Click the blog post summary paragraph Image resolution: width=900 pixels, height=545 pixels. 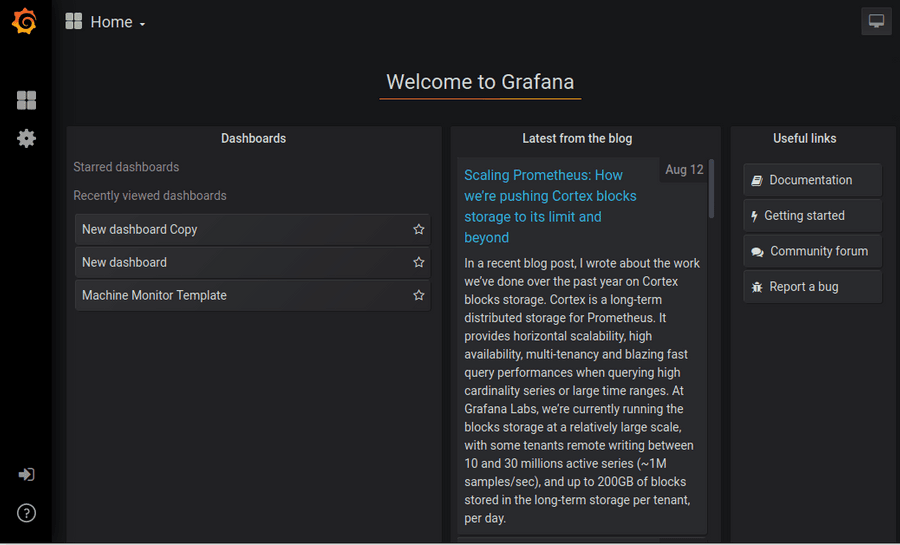pyautogui.click(x=582, y=391)
